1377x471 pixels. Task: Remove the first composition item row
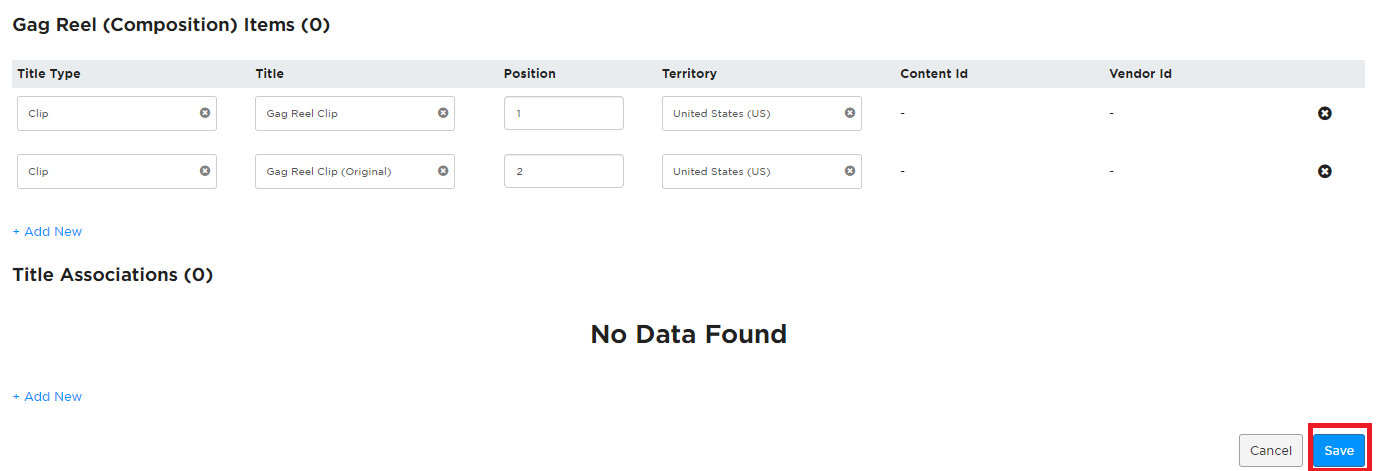point(1325,113)
